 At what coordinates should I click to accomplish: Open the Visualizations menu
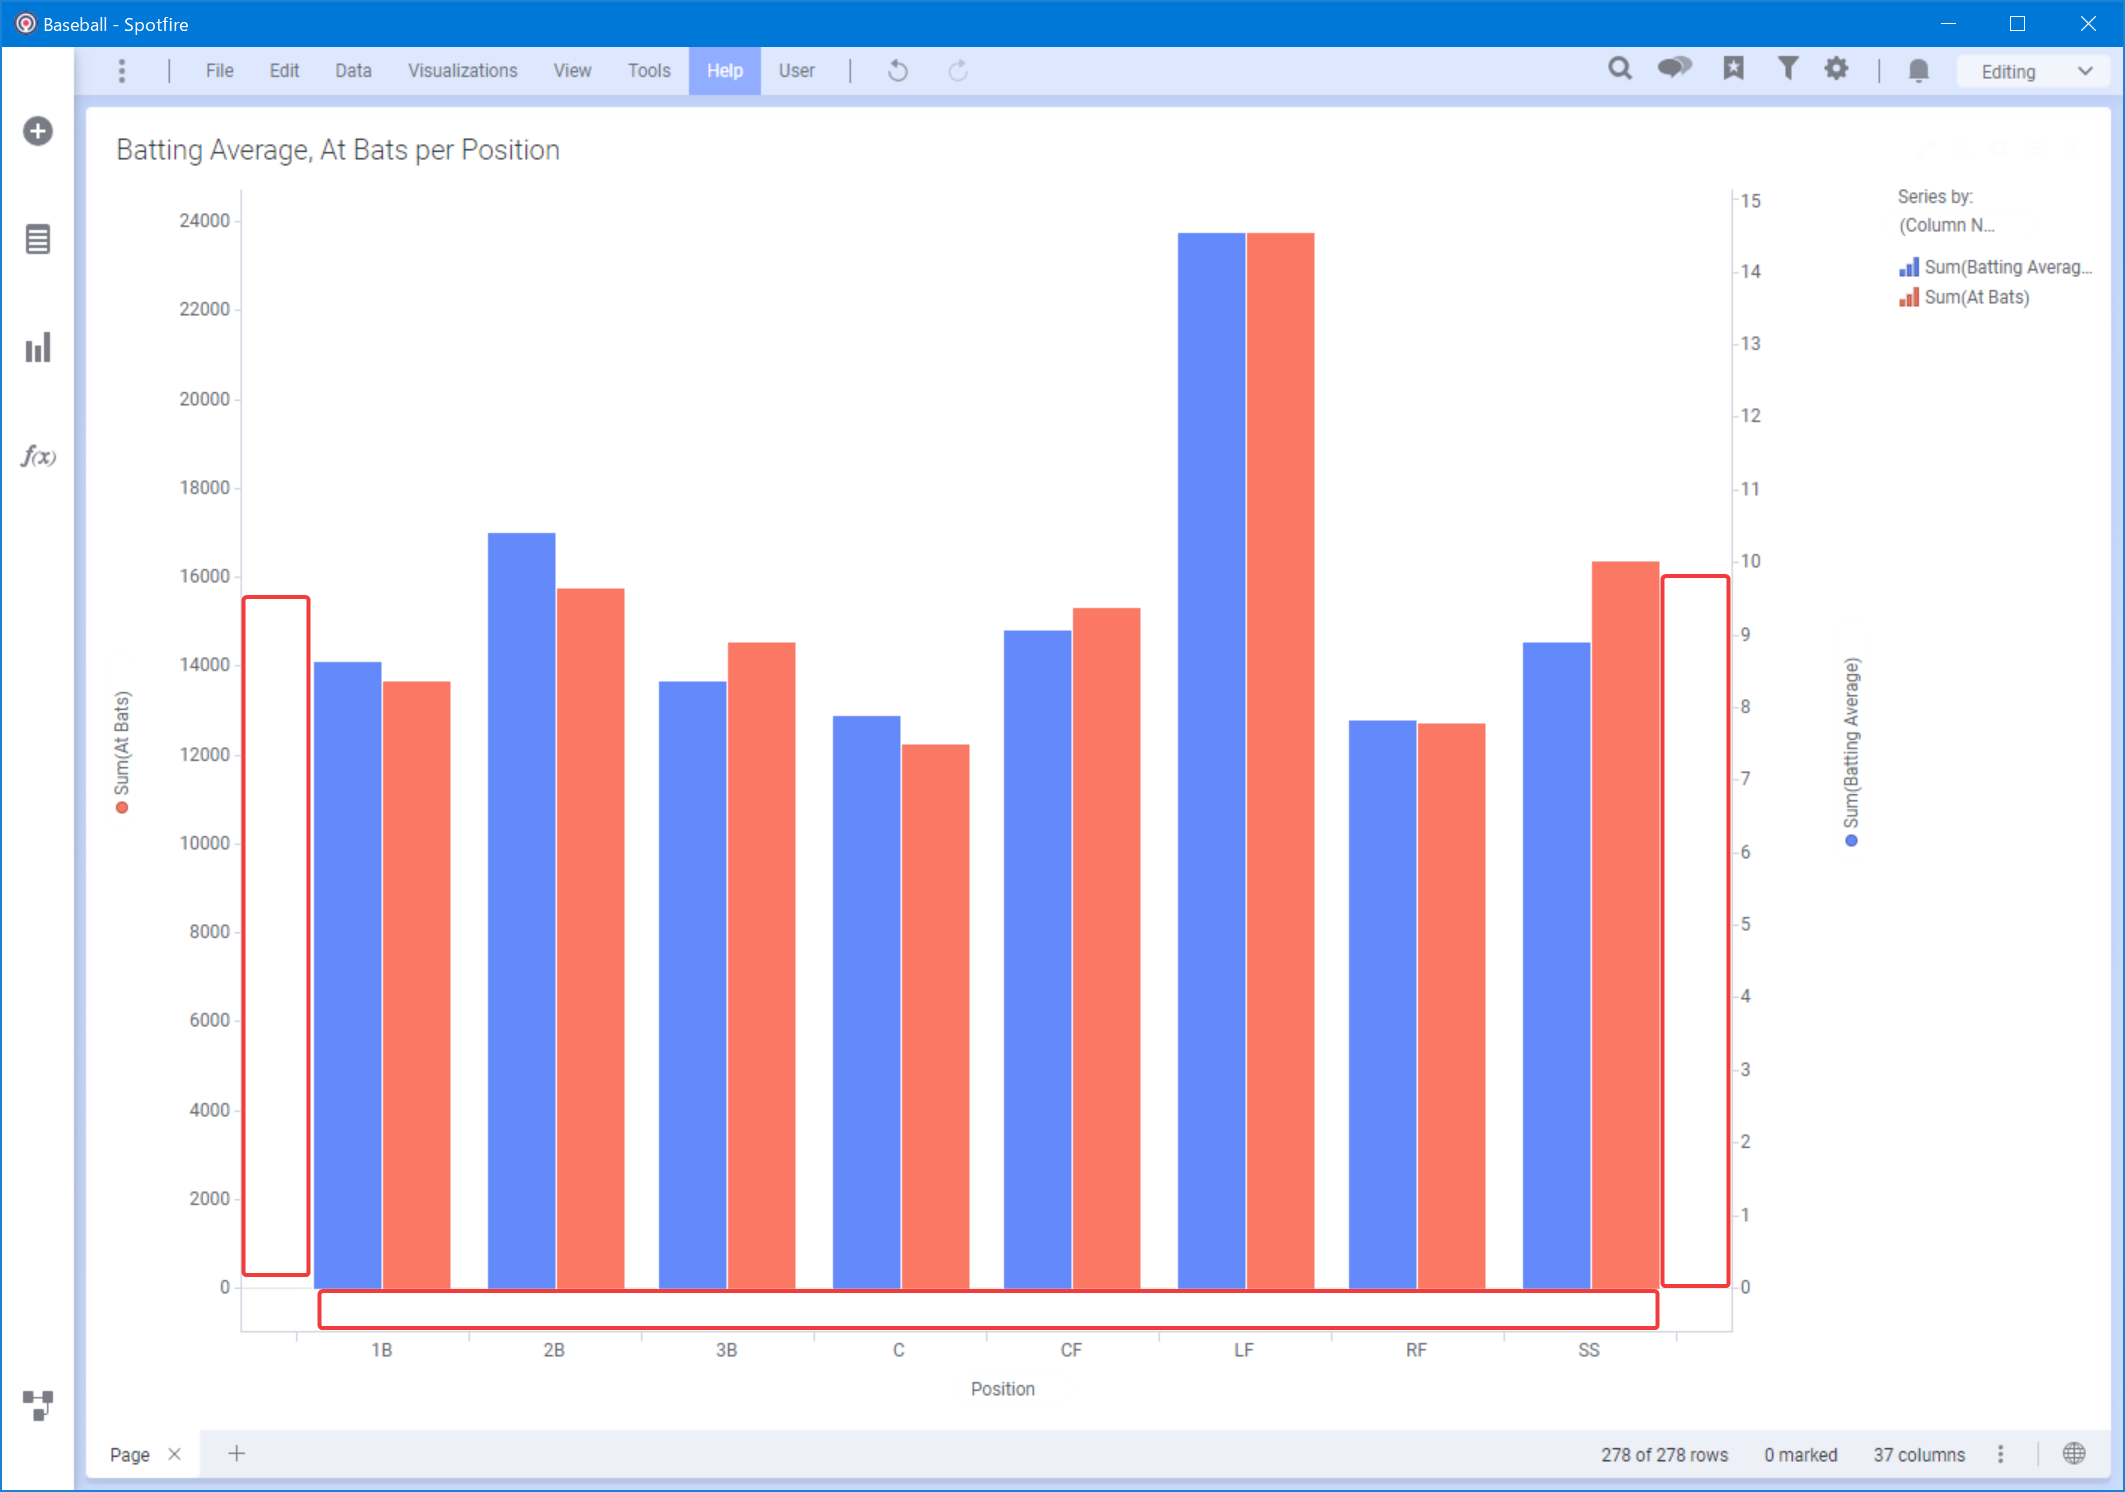(462, 71)
